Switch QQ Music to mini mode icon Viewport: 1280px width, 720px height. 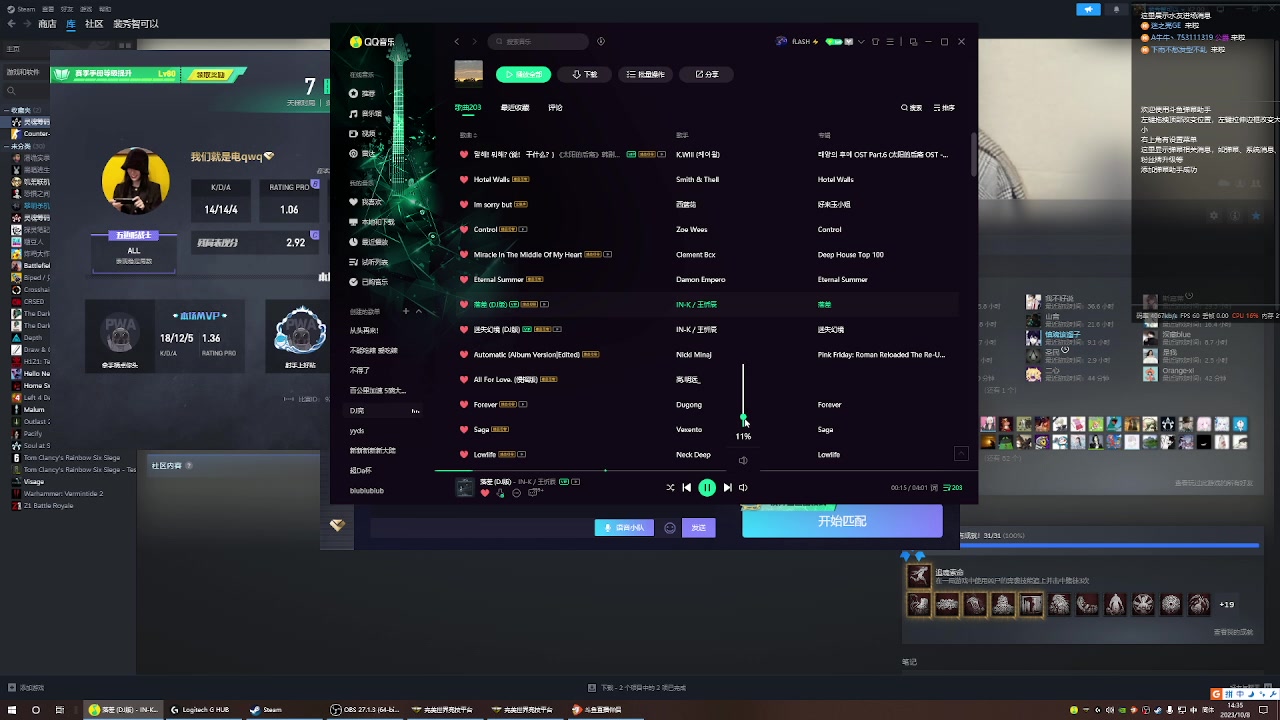click(x=913, y=42)
